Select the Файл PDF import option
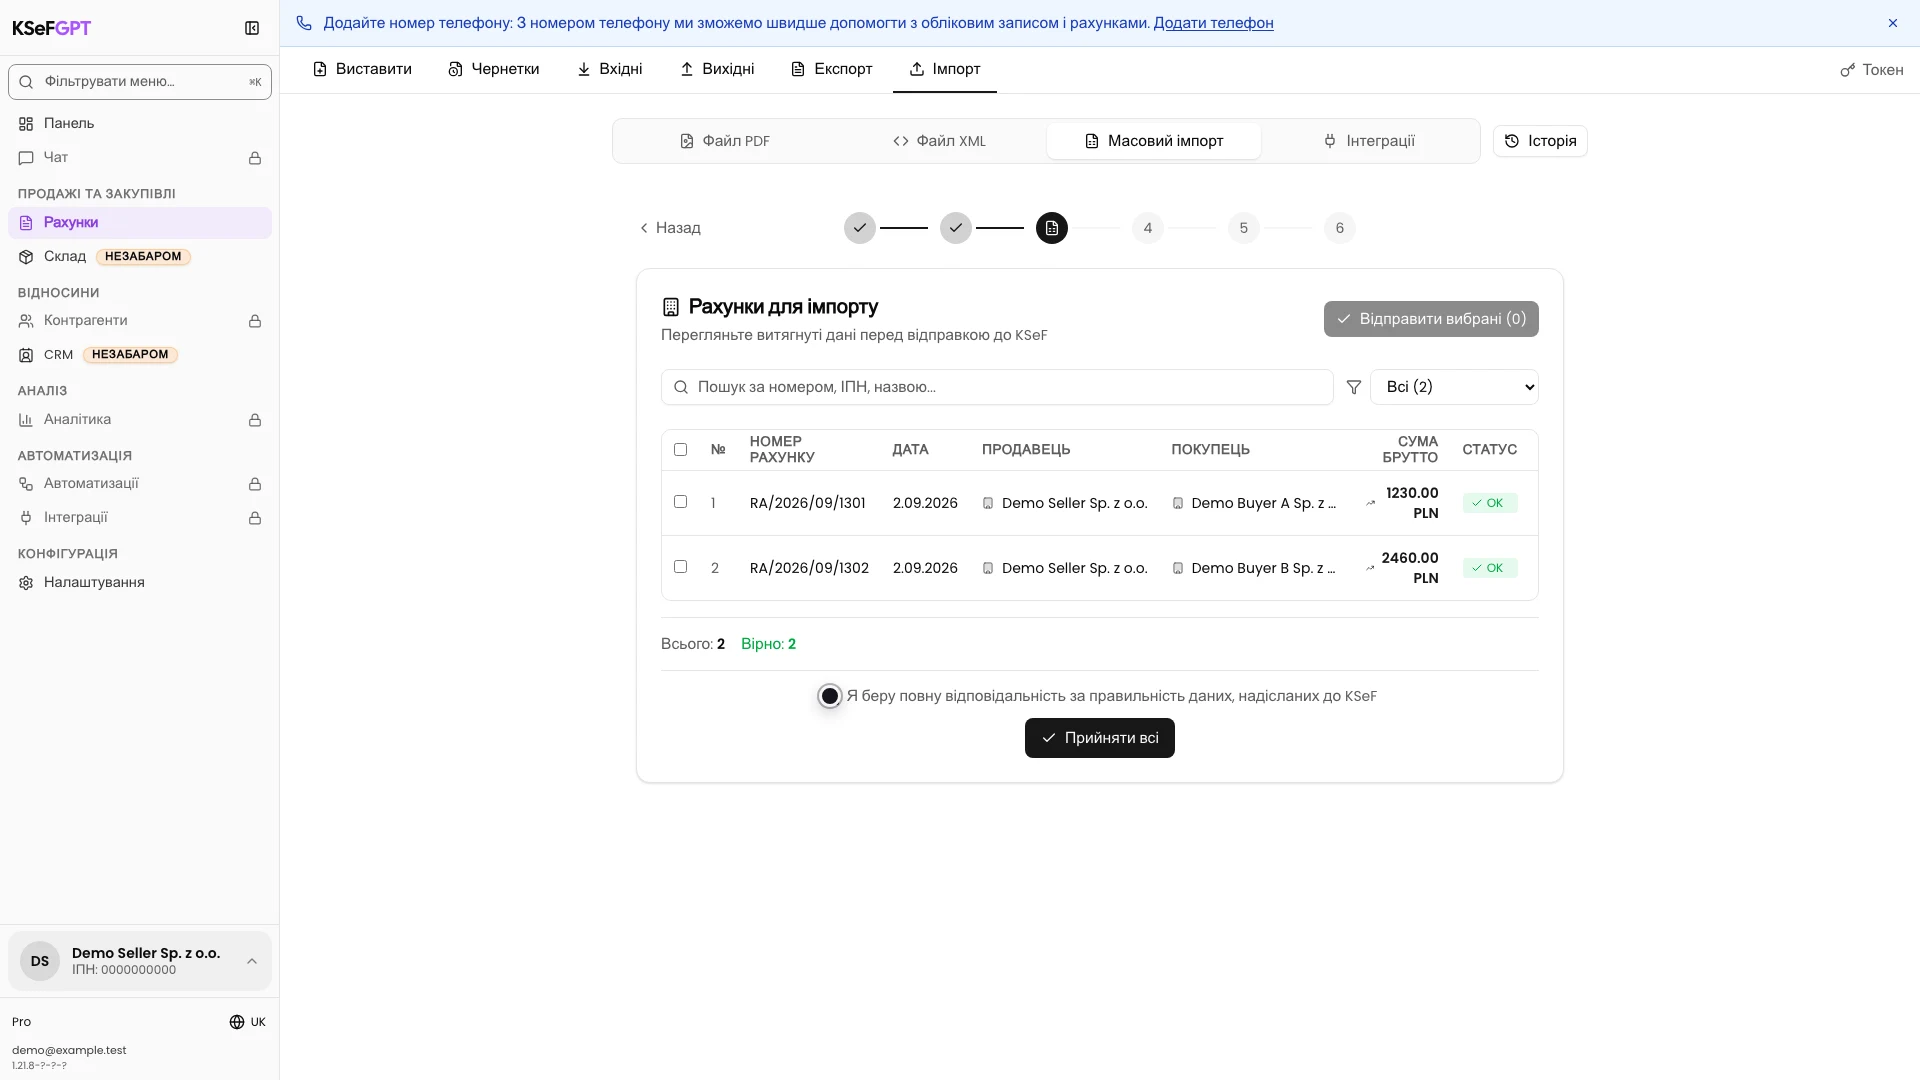This screenshot has width=1920, height=1080. click(725, 141)
